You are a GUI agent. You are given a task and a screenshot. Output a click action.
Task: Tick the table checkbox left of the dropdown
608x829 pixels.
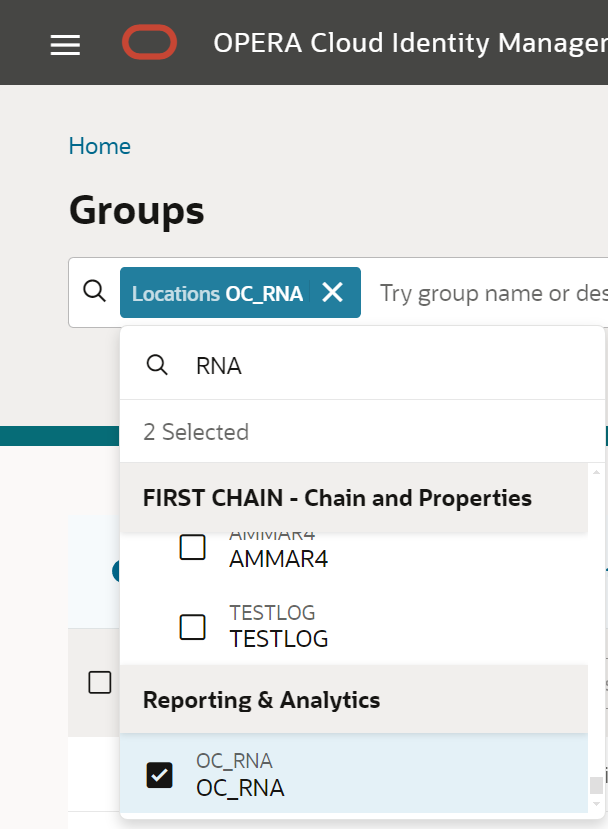click(x=100, y=682)
